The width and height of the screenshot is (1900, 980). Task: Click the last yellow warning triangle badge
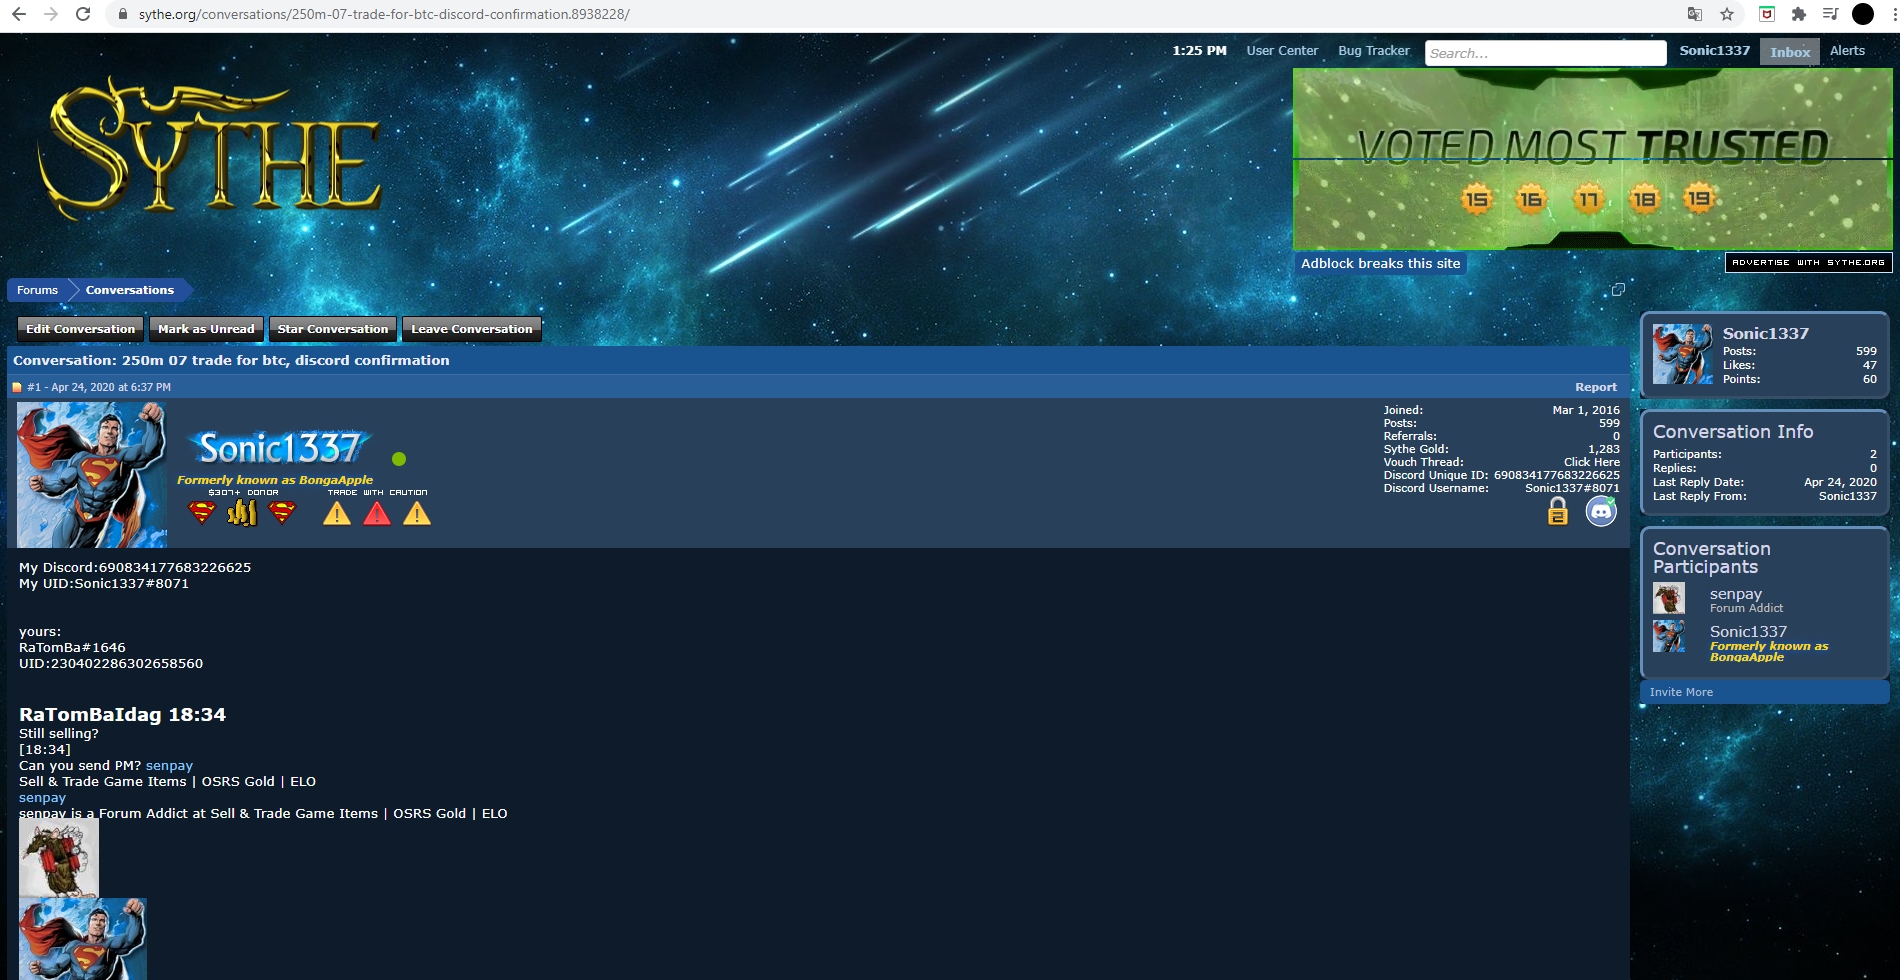pos(417,513)
